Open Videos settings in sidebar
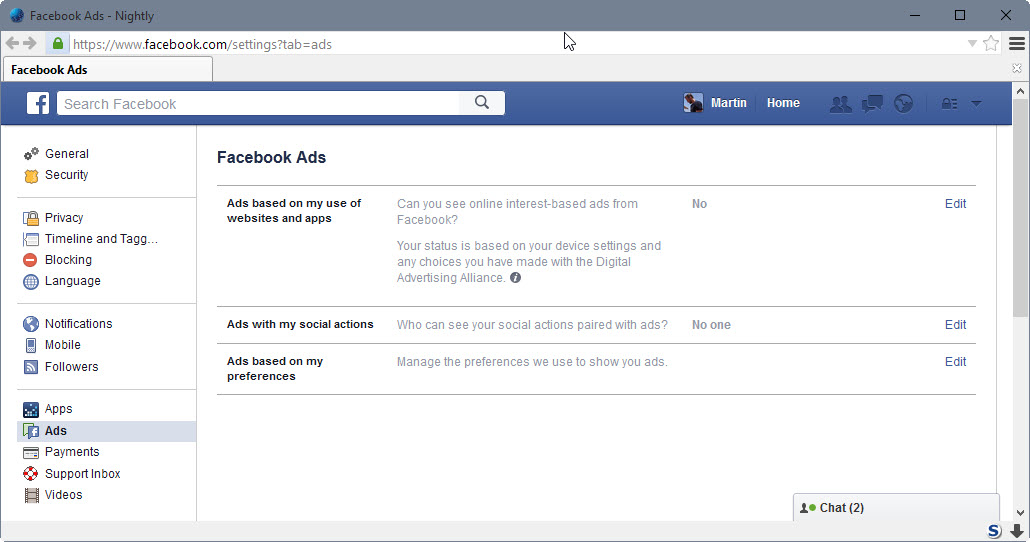Screen dimensions: 1030x542 coord(63,495)
